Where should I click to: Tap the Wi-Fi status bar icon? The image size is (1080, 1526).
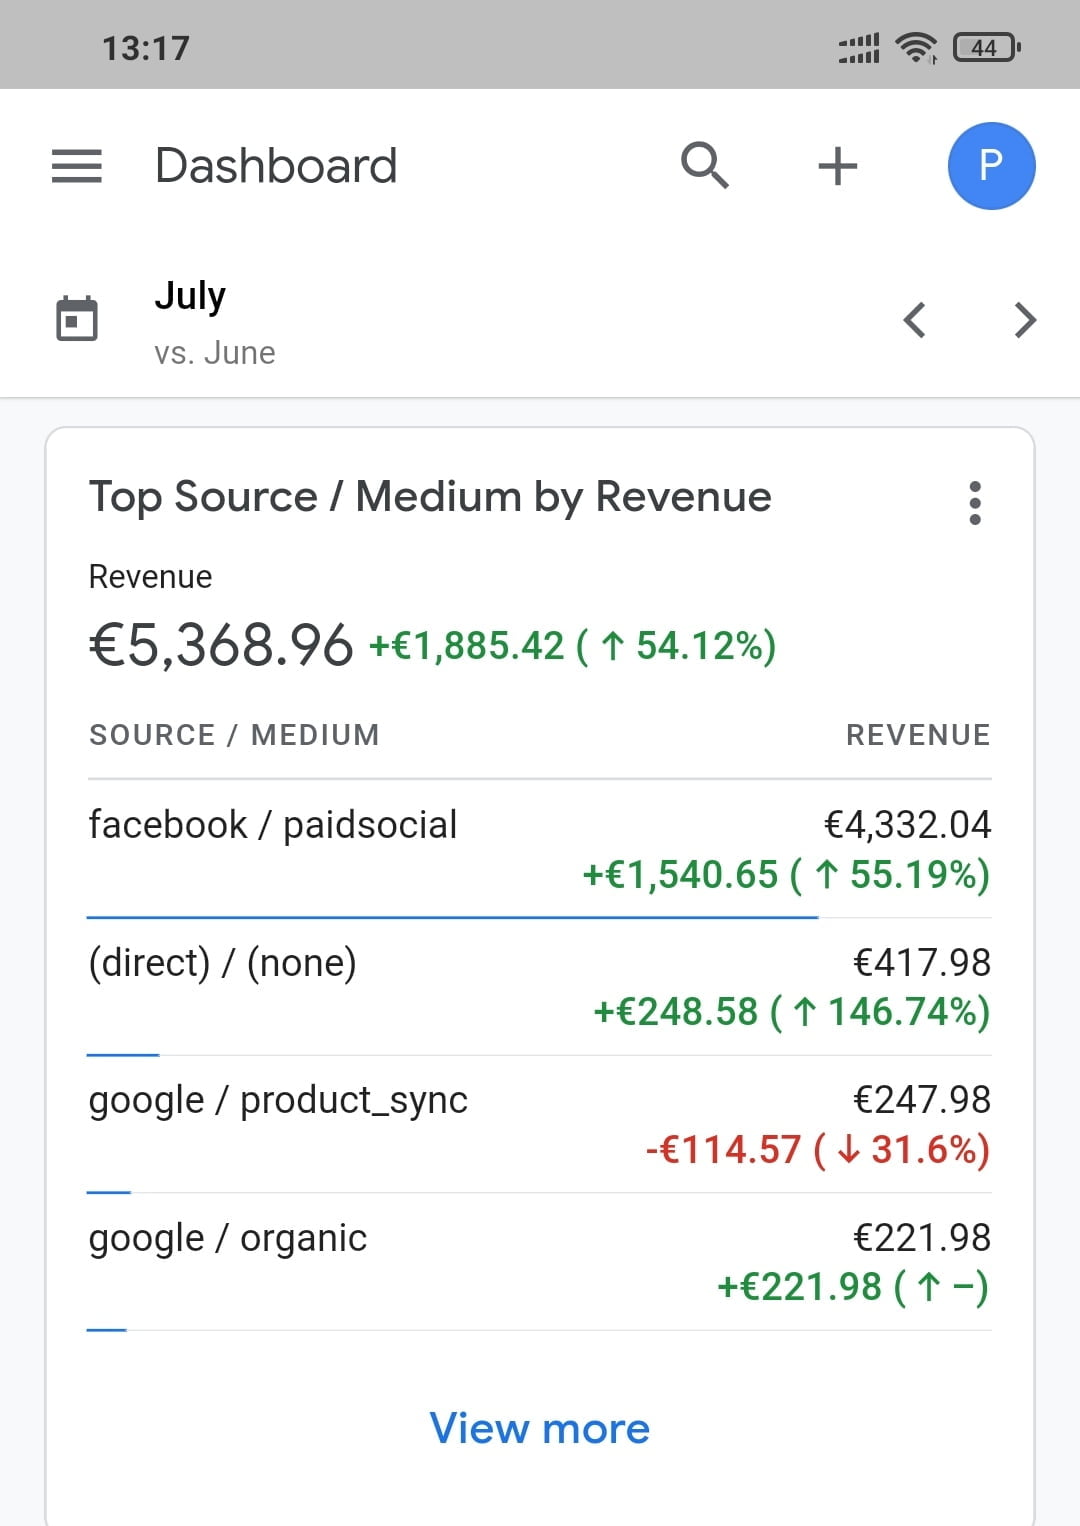point(915,47)
